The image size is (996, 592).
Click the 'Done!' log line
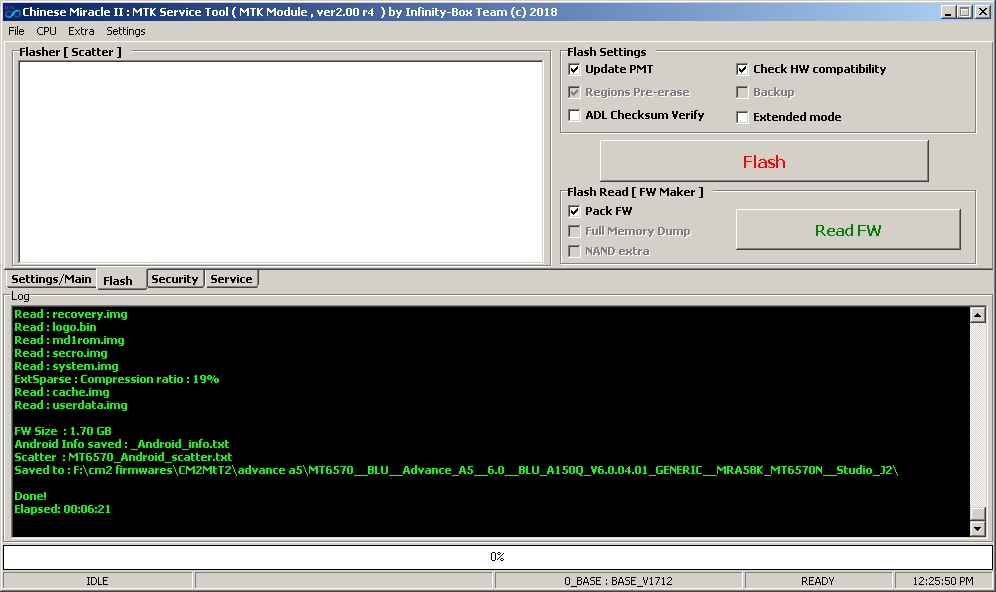[x=30, y=496]
